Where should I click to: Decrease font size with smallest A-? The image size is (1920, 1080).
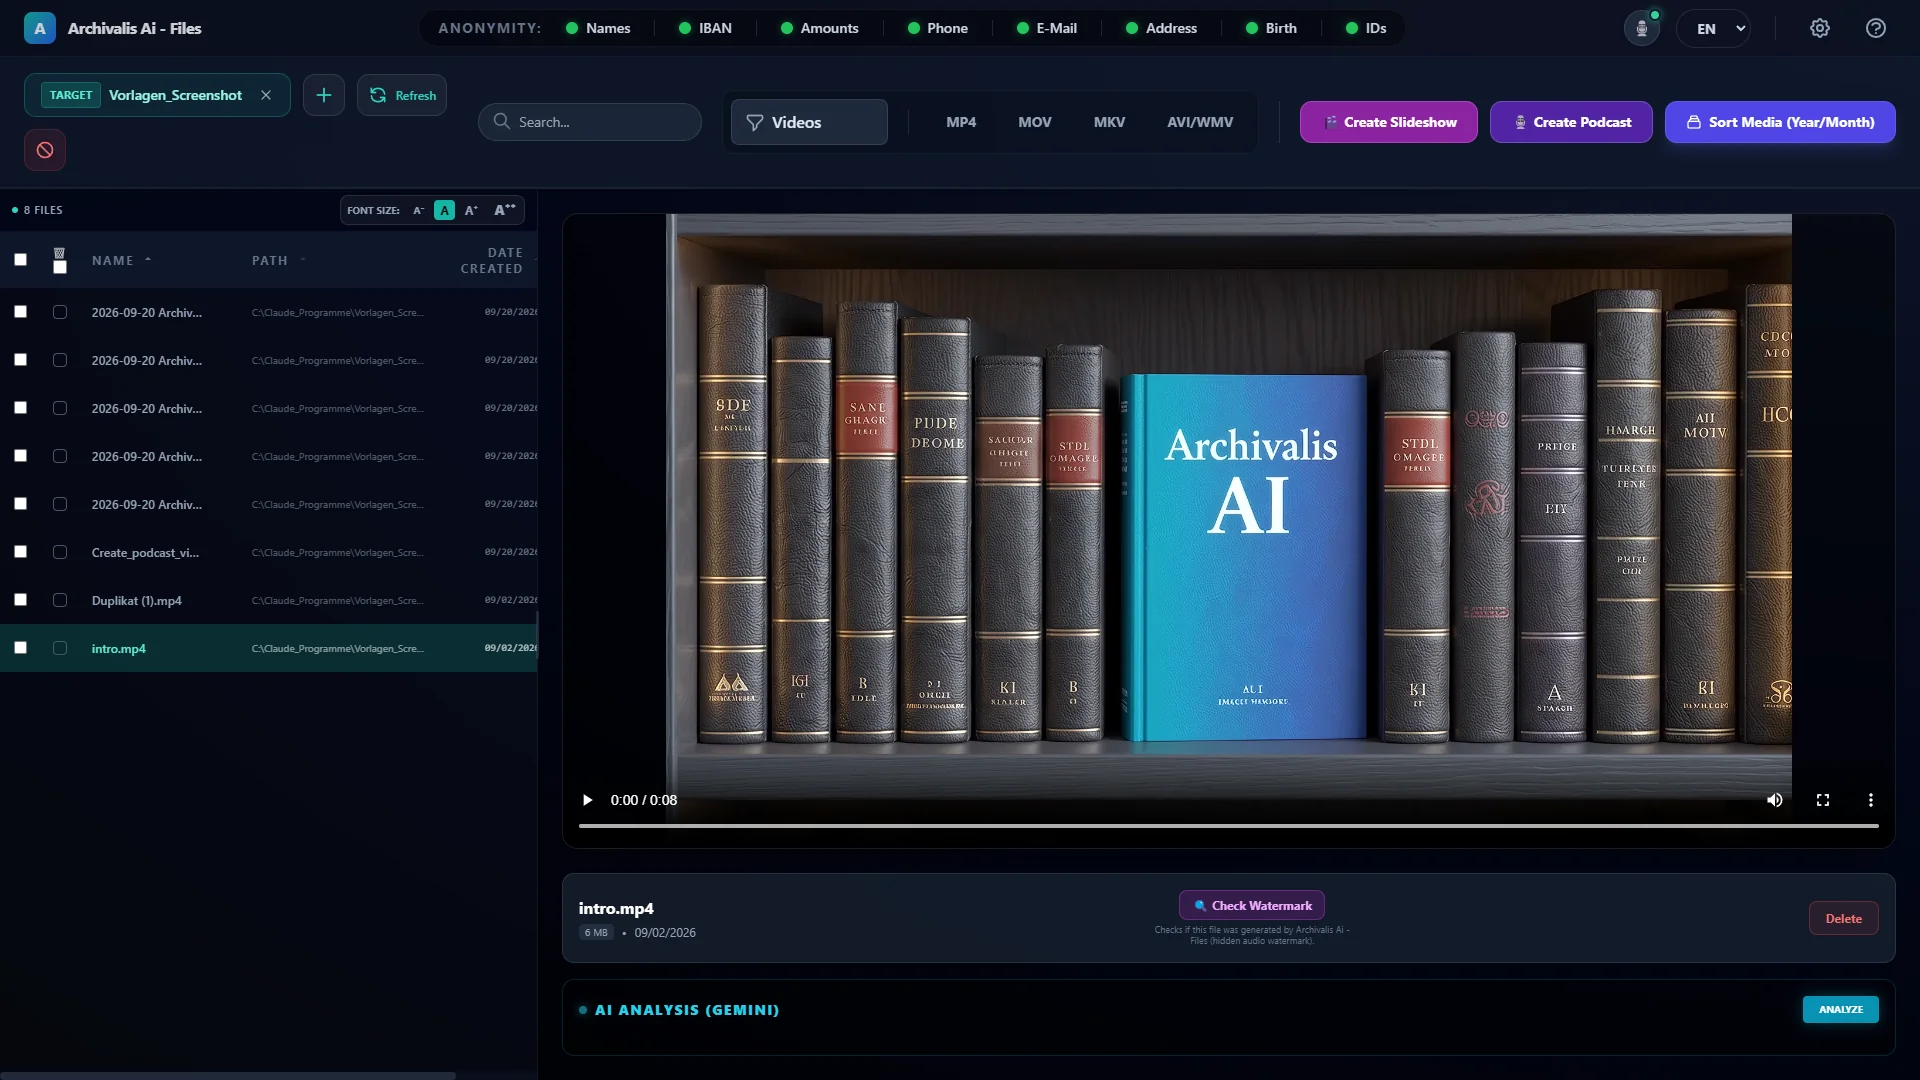(x=419, y=210)
